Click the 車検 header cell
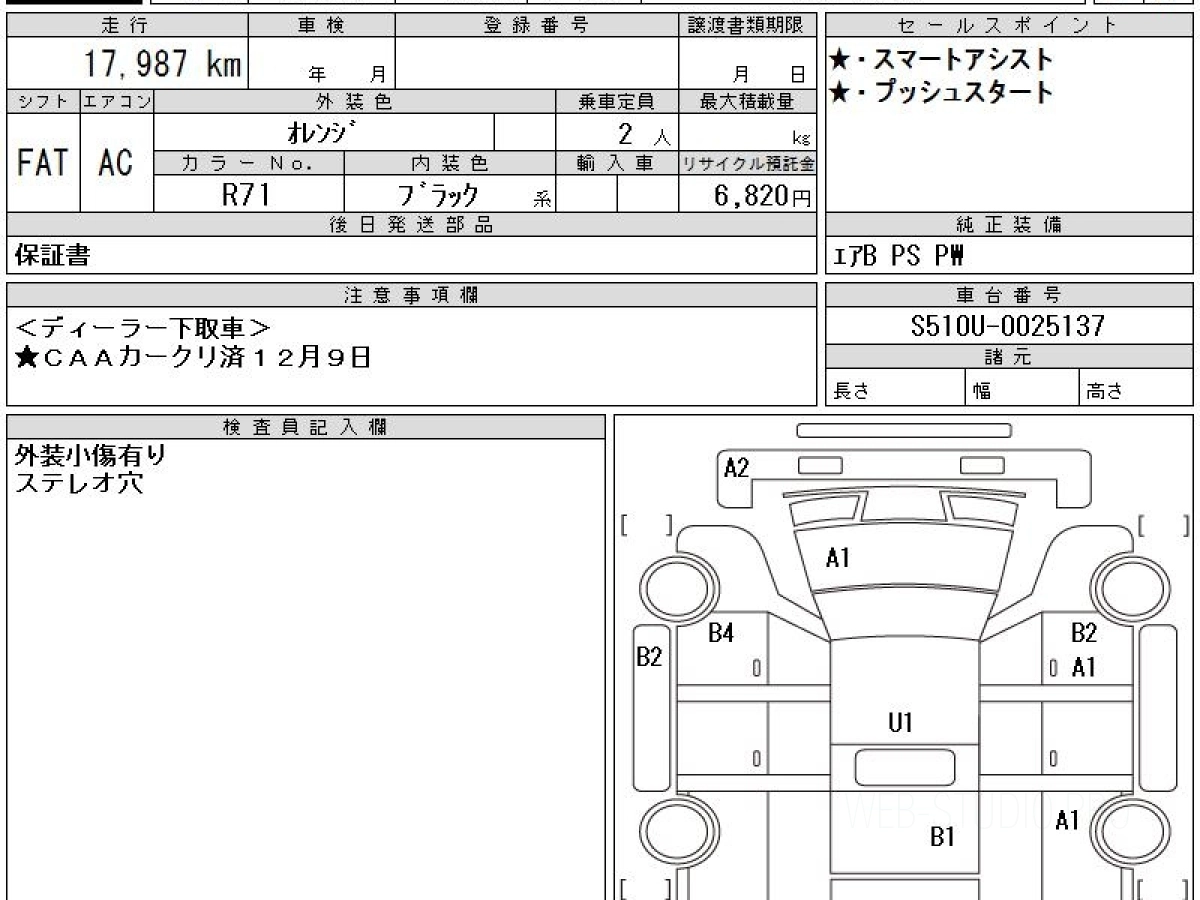This screenshot has width=1200, height=900. coord(321,26)
